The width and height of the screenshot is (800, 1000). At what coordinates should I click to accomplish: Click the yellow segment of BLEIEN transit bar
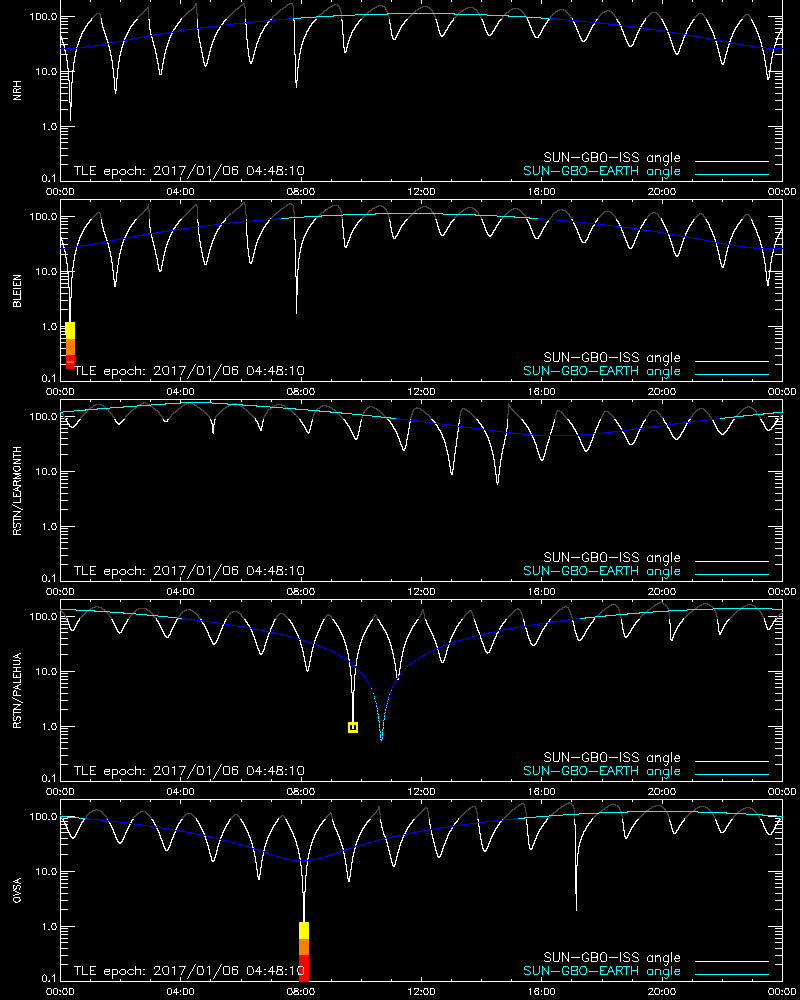click(70, 330)
